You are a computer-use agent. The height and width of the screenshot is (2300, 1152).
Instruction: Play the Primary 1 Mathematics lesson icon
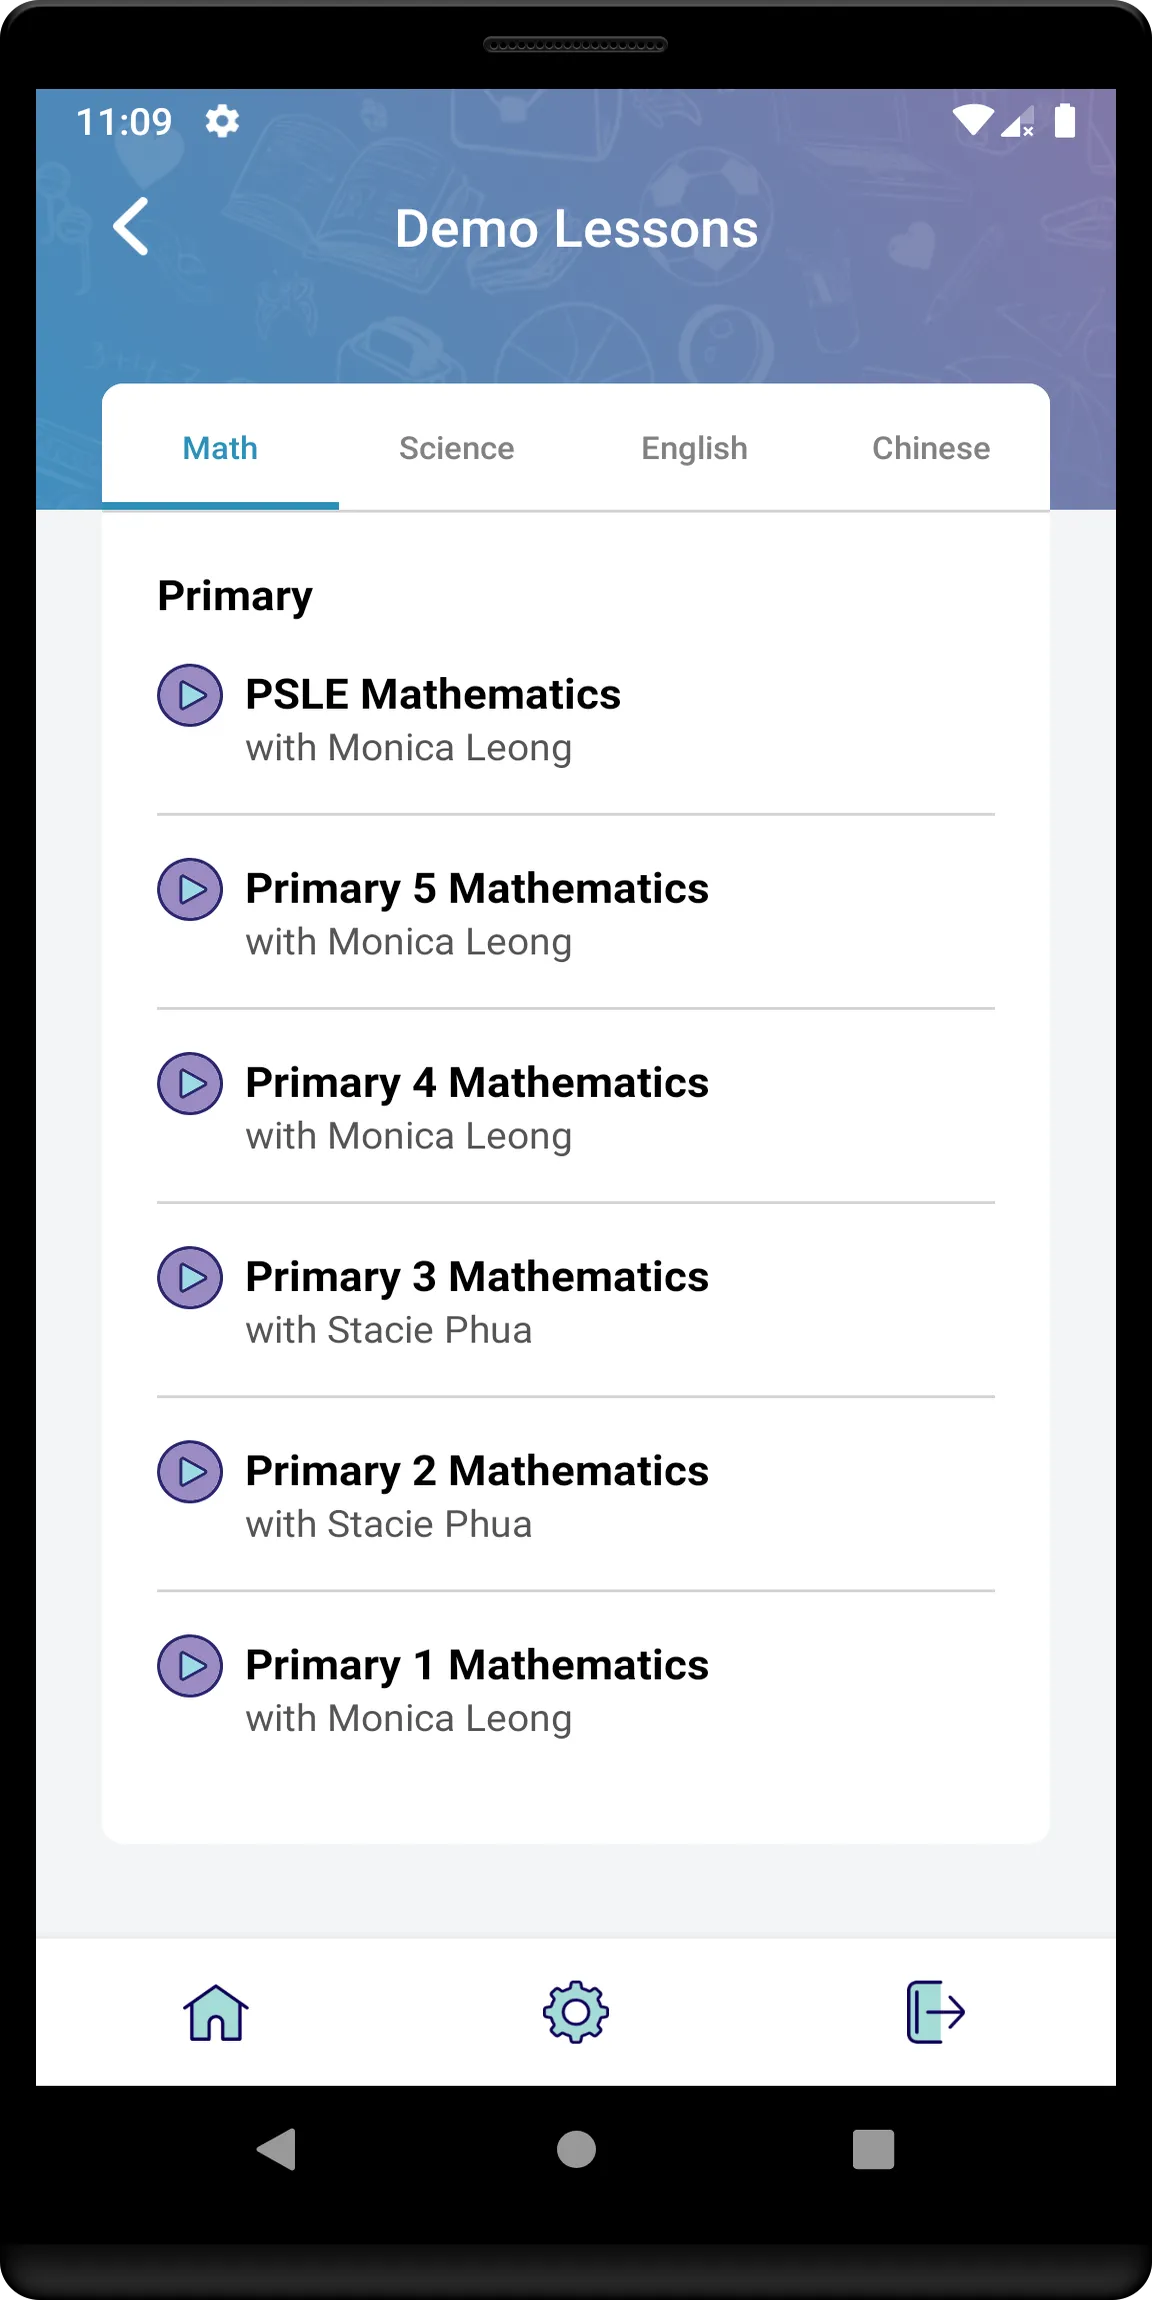pyautogui.click(x=190, y=1665)
